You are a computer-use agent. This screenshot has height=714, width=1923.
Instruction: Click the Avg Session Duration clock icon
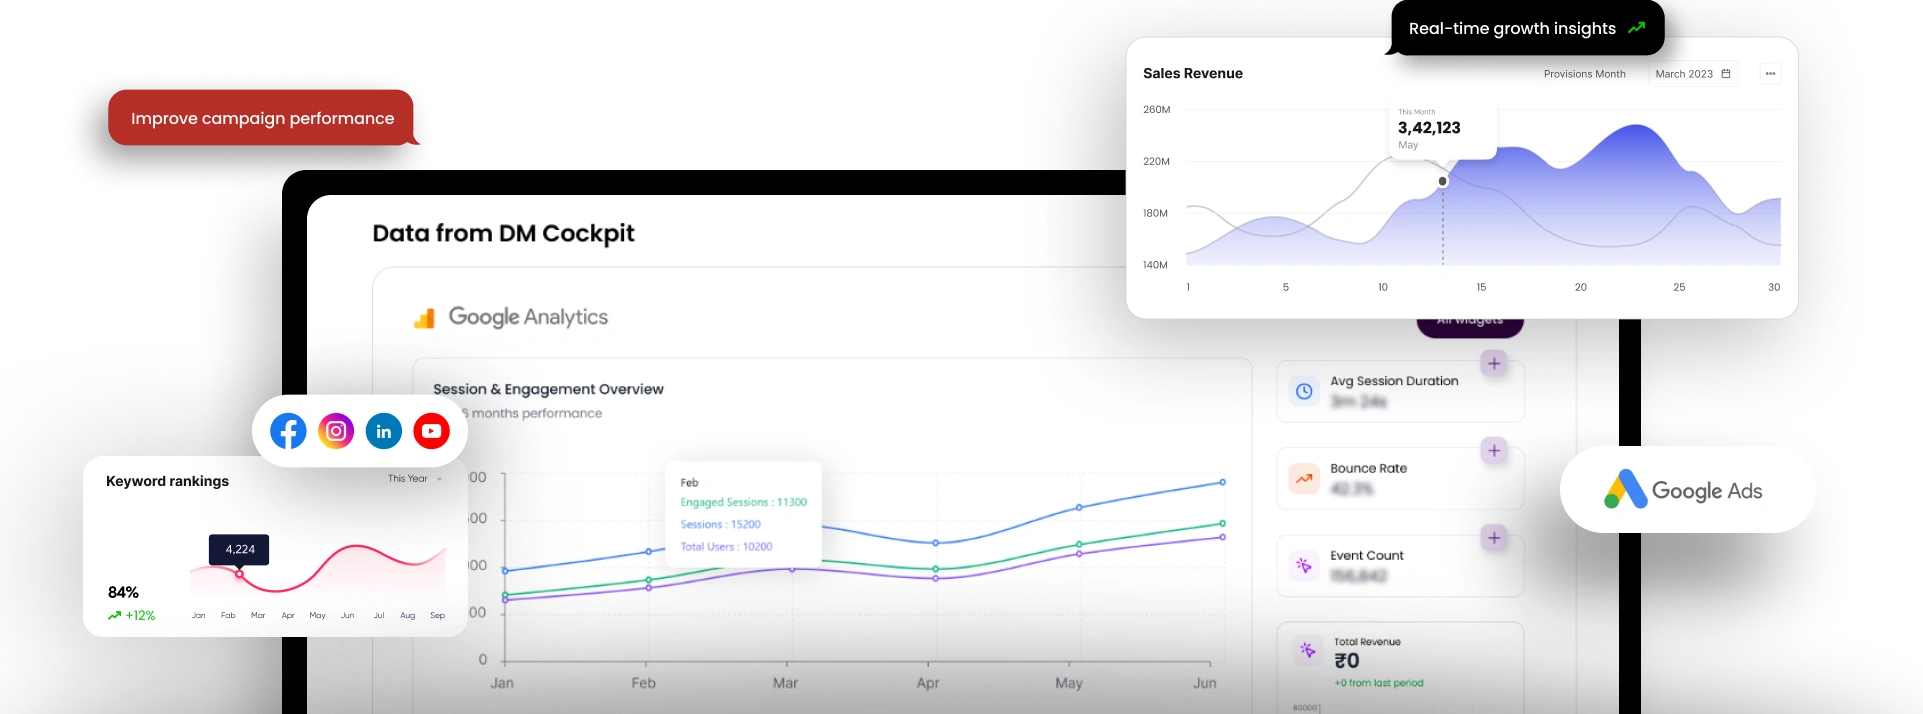click(x=1304, y=391)
